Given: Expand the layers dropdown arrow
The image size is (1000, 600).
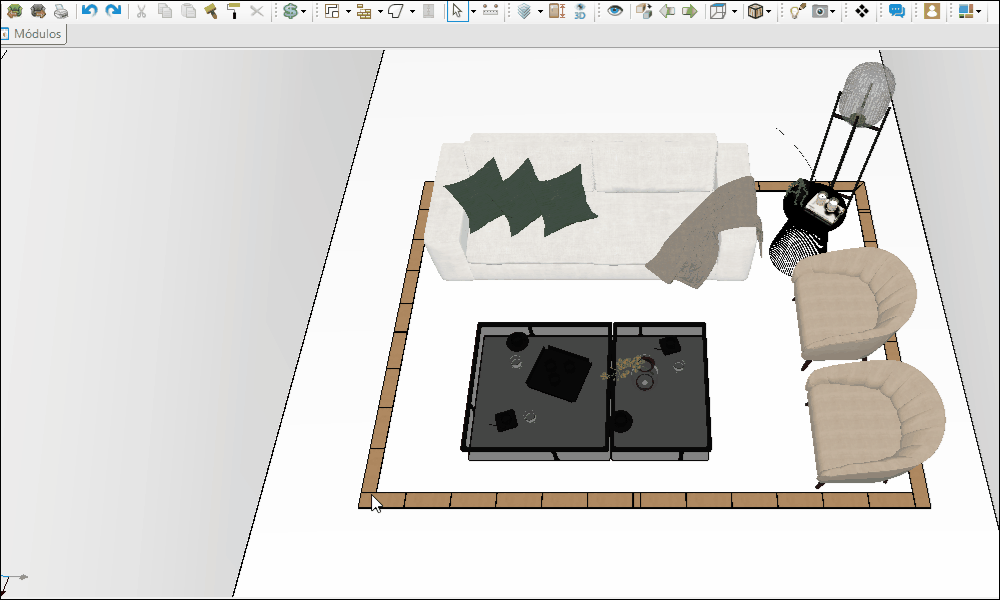Looking at the screenshot, I should tap(540, 11).
